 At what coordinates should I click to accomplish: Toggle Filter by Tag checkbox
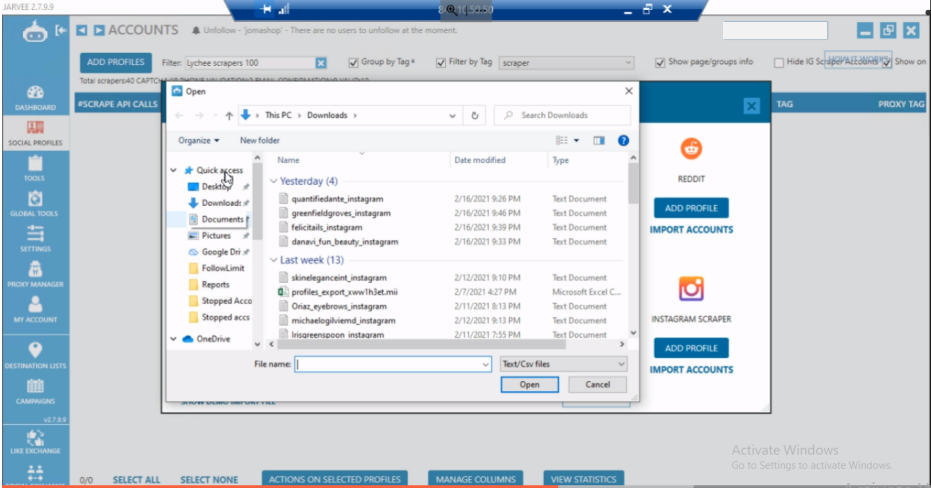(x=441, y=62)
